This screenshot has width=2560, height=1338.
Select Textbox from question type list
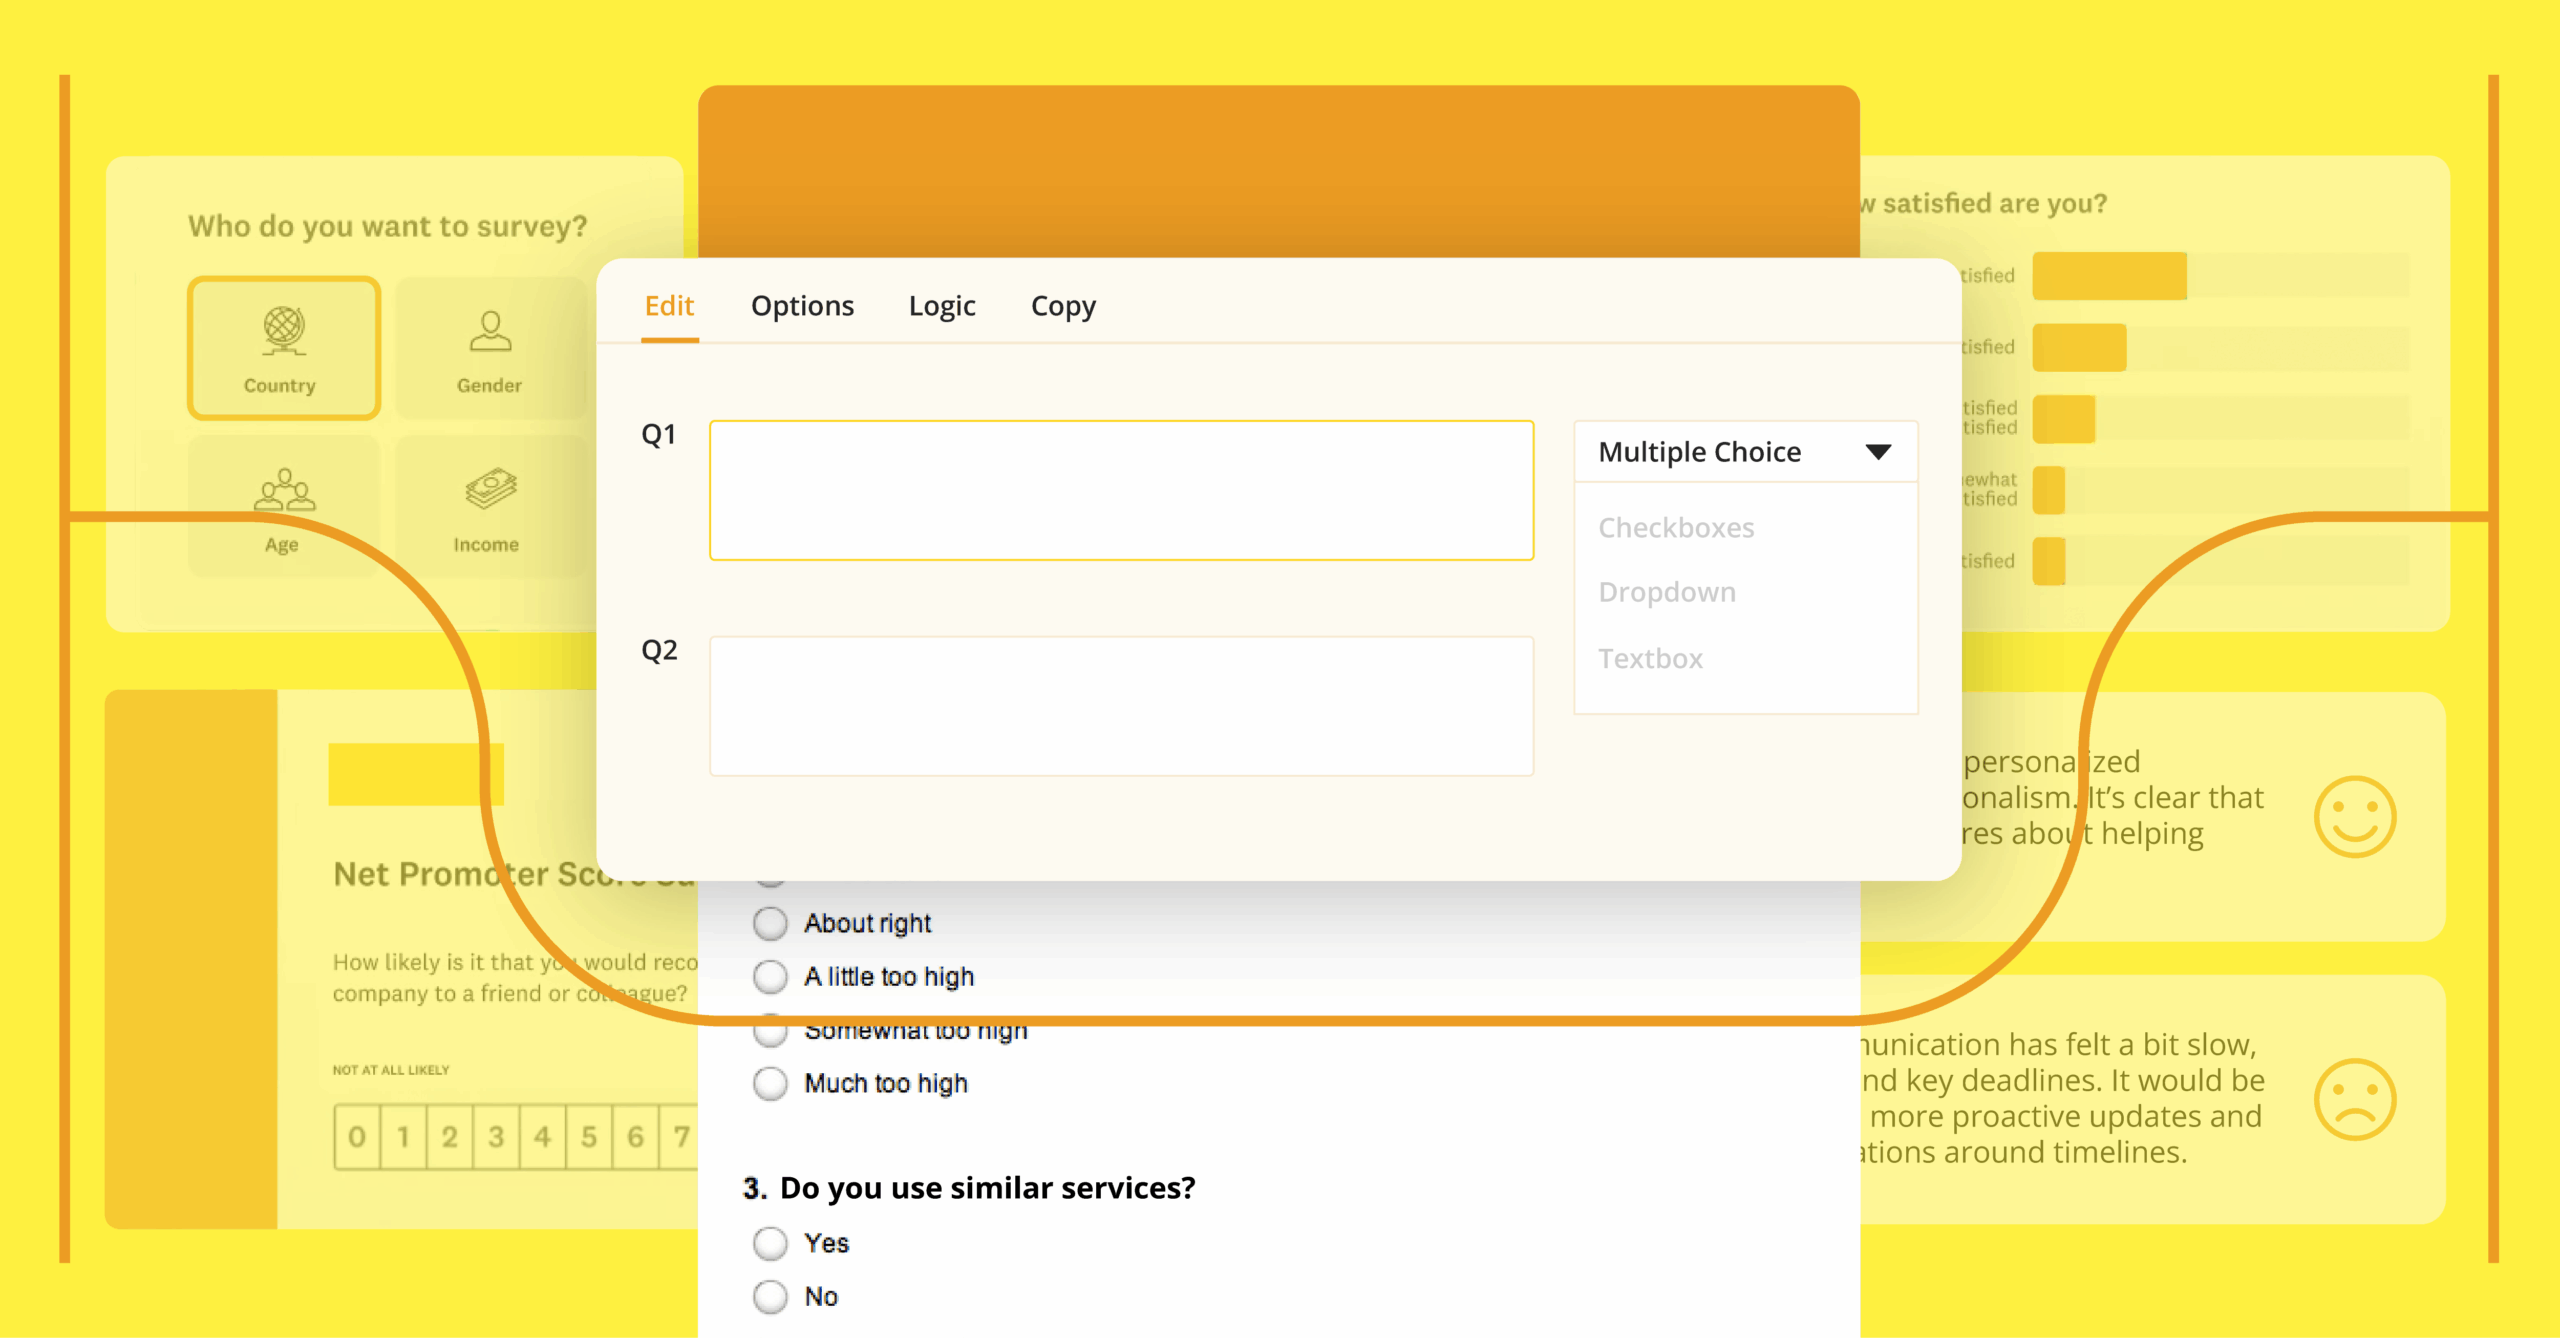[x=1650, y=658]
